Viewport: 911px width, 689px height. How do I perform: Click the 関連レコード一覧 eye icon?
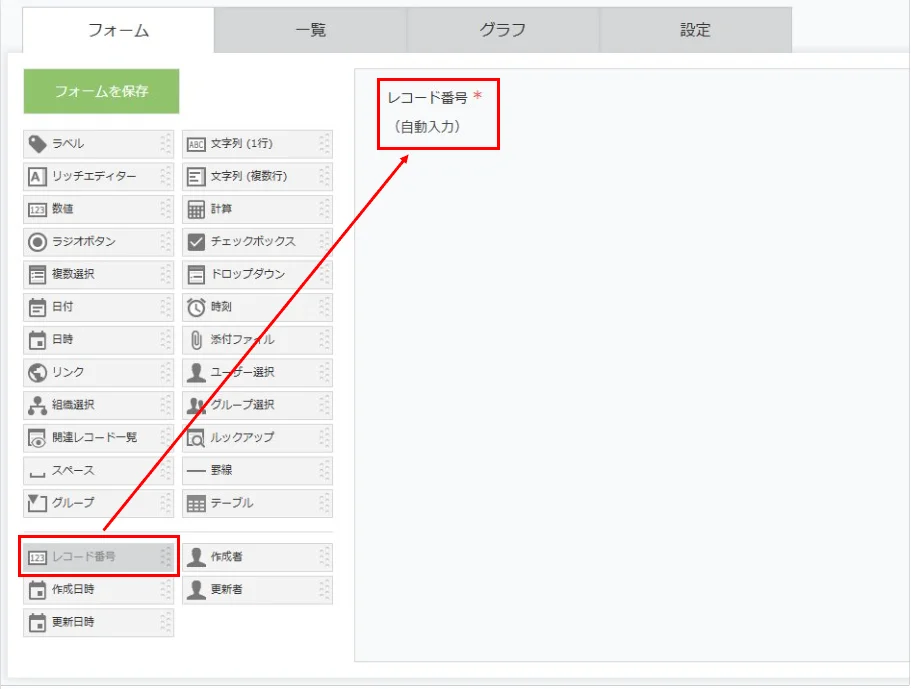pos(37,438)
